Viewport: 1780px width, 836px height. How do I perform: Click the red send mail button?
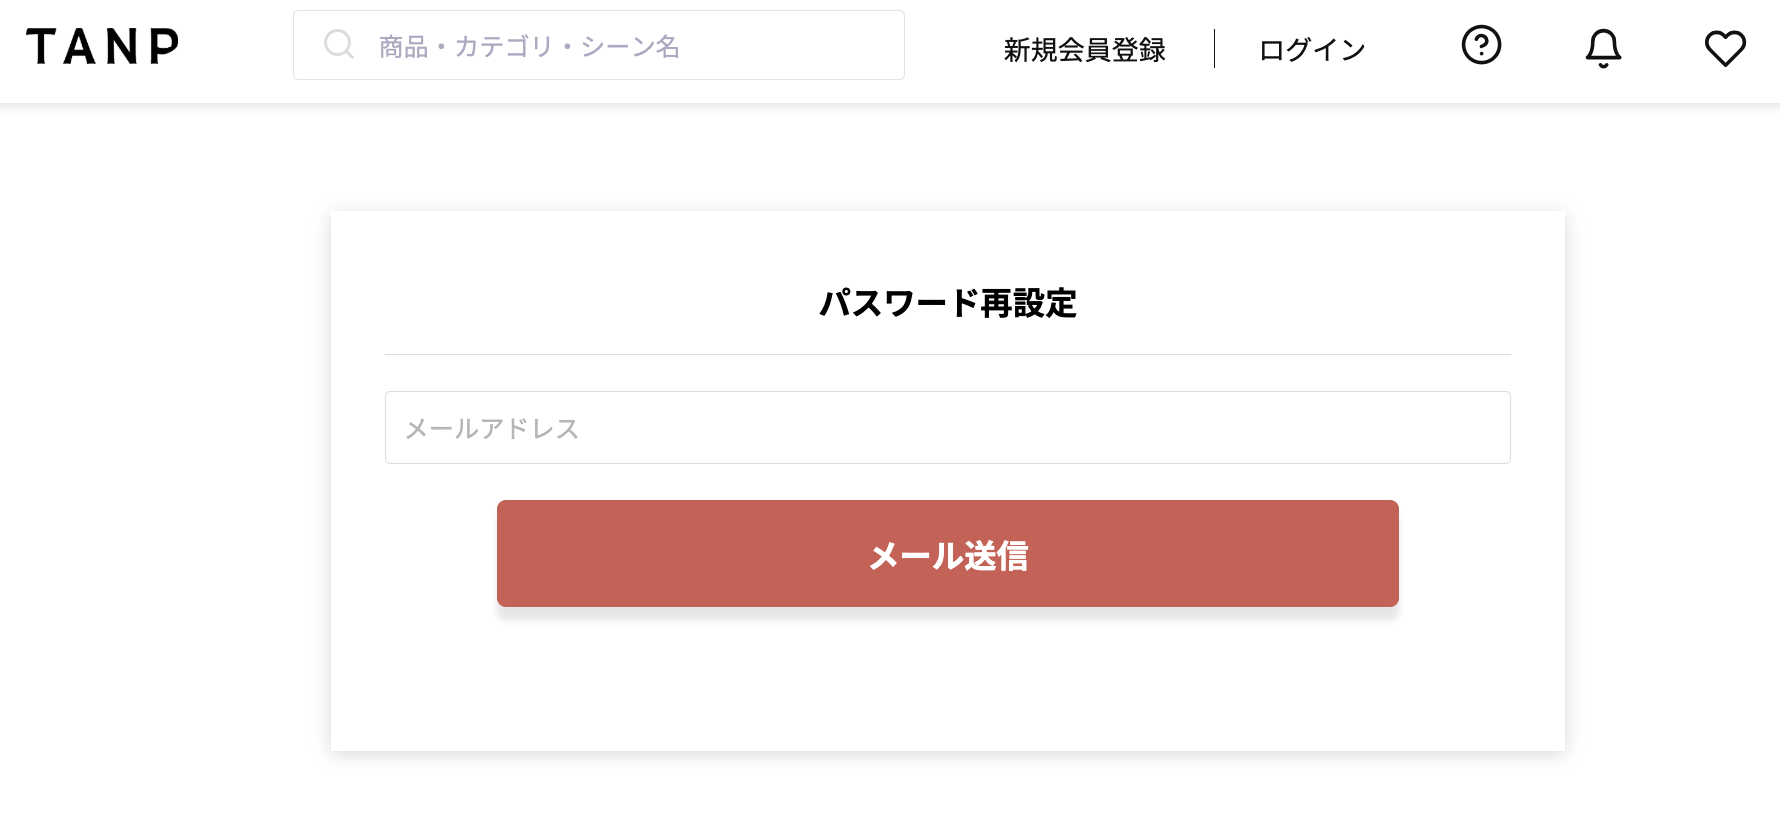pyautogui.click(x=948, y=553)
